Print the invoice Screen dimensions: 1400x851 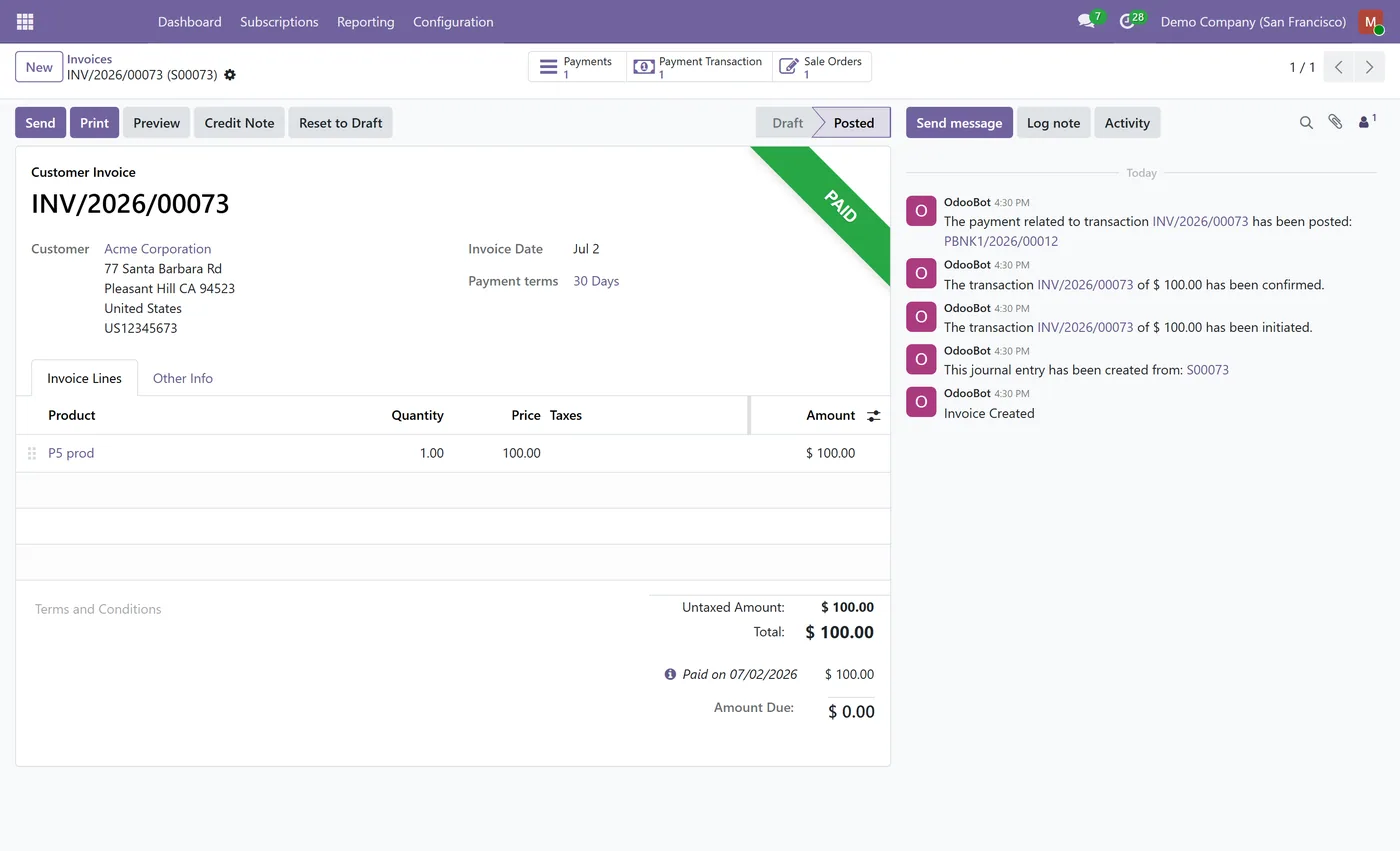tap(94, 122)
